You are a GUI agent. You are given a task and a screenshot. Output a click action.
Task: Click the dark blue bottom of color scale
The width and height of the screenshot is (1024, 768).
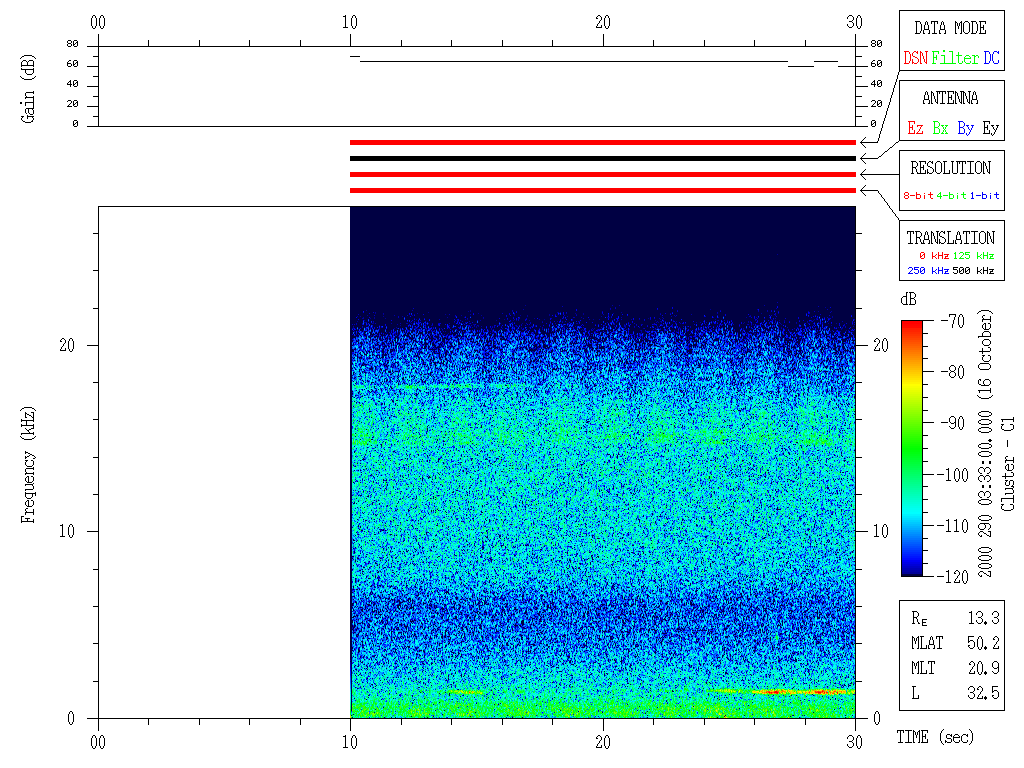click(x=912, y=570)
